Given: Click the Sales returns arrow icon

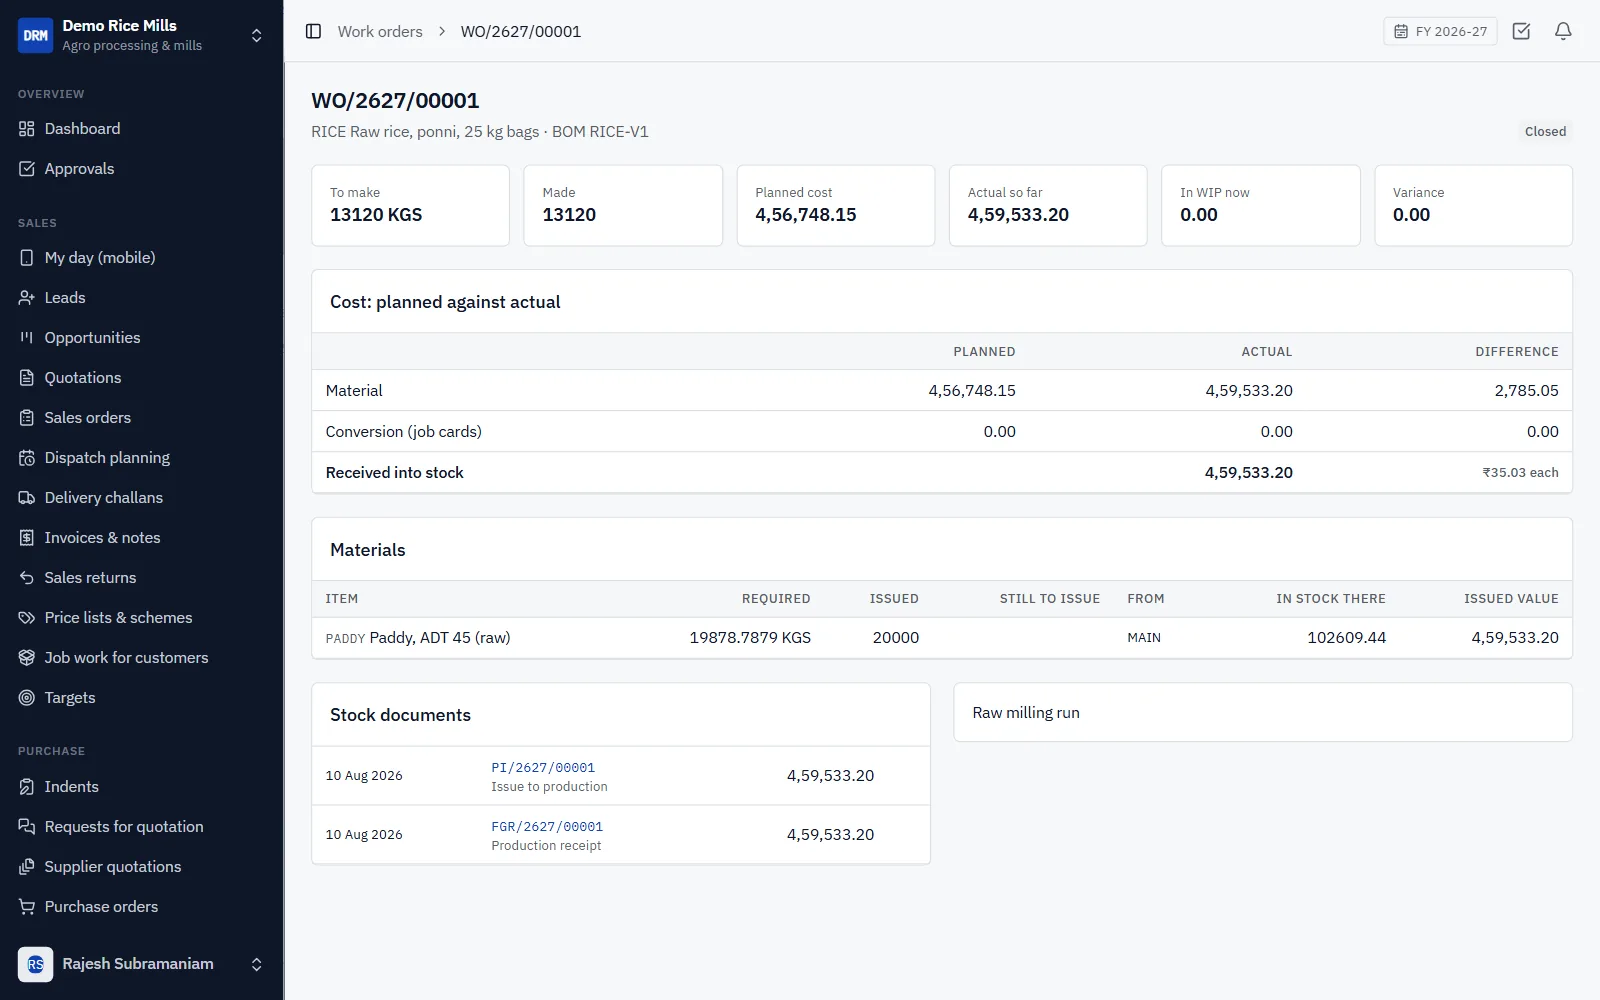Looking at the screenshot, I should coord(27,578).
